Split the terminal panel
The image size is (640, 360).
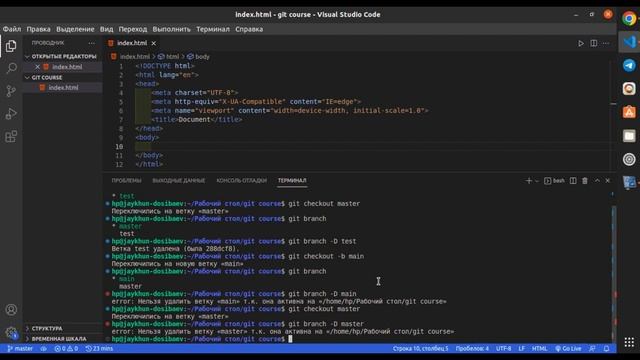point(573,180)
